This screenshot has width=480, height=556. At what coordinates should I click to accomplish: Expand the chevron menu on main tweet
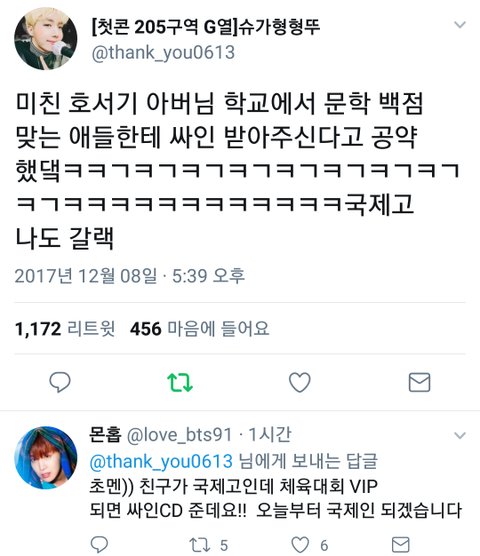pyautogui.click(x=460, y=25)
